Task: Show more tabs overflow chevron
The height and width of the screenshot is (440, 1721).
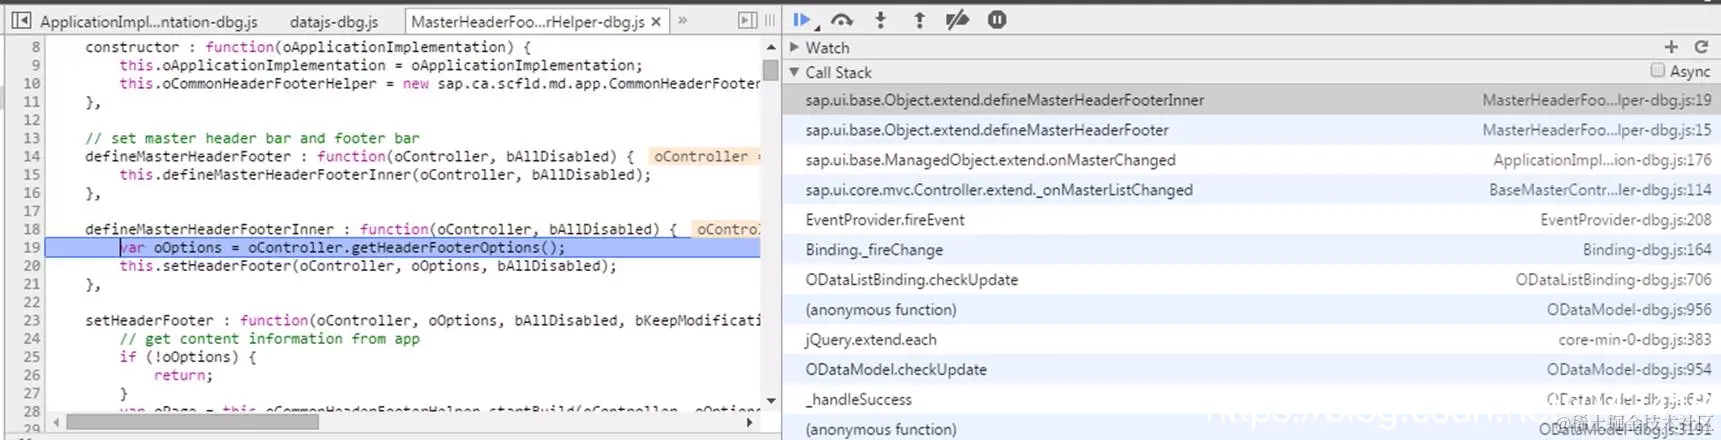Action: click(x=683, y=20)
